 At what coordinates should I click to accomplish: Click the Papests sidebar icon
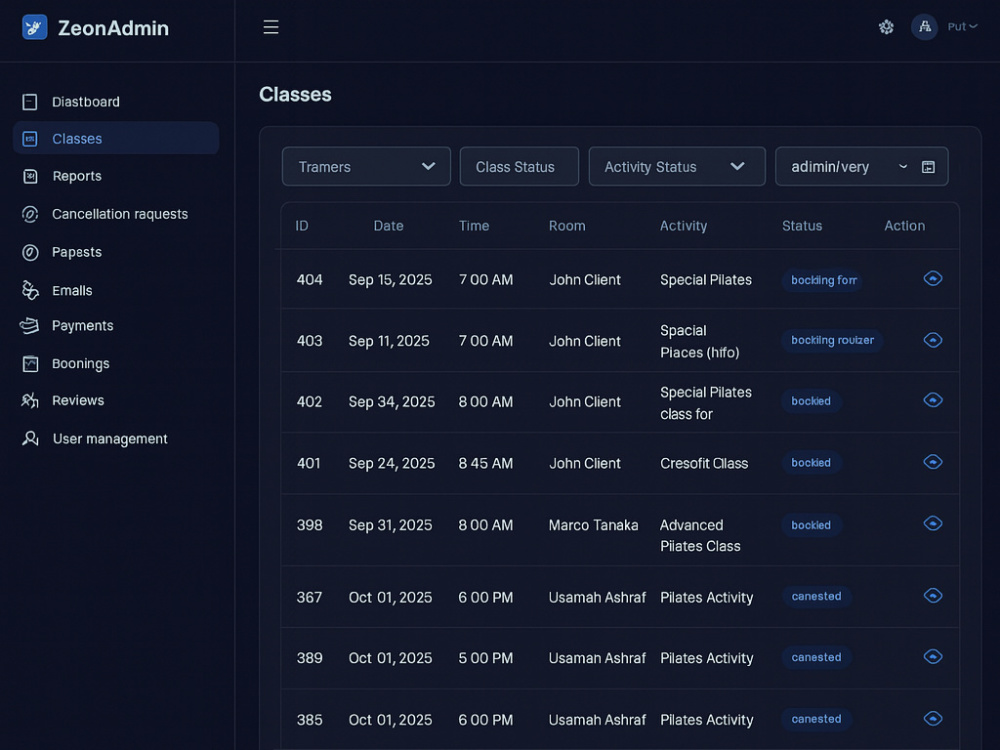point(30,253)
